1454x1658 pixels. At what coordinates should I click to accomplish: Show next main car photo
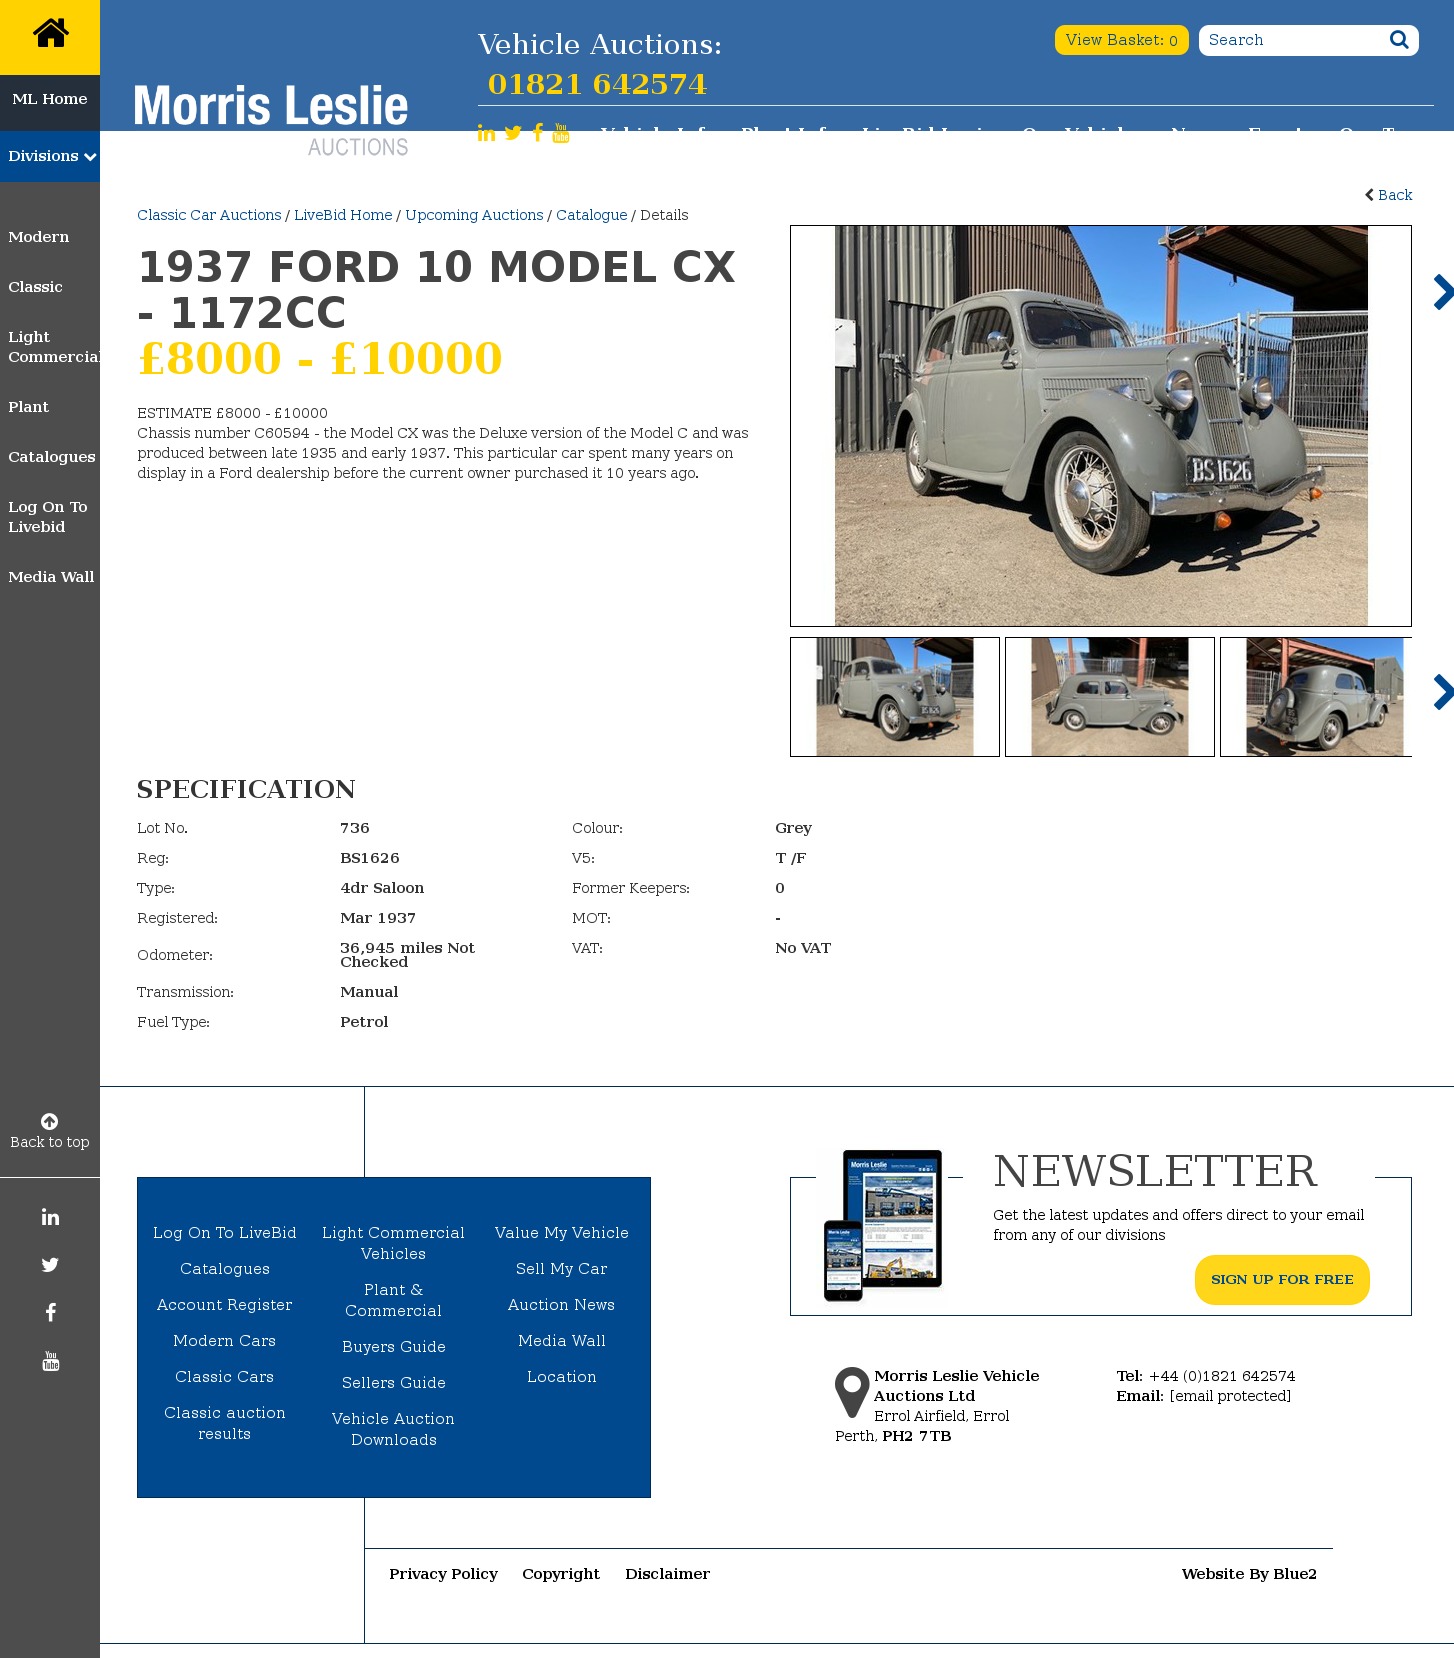pos(1442,292)
